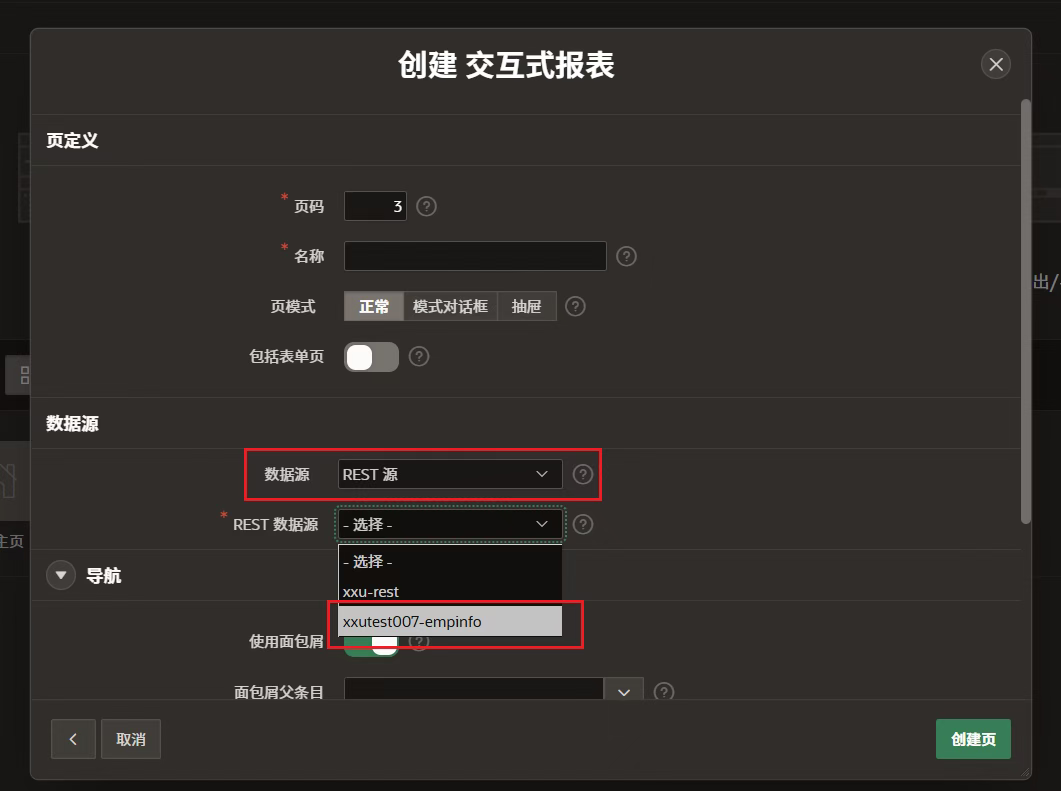Image resolution: width=1061 pixels, height=791 pixels.
Task: Select 抽屉 page mode
Action: pos(527,307)
